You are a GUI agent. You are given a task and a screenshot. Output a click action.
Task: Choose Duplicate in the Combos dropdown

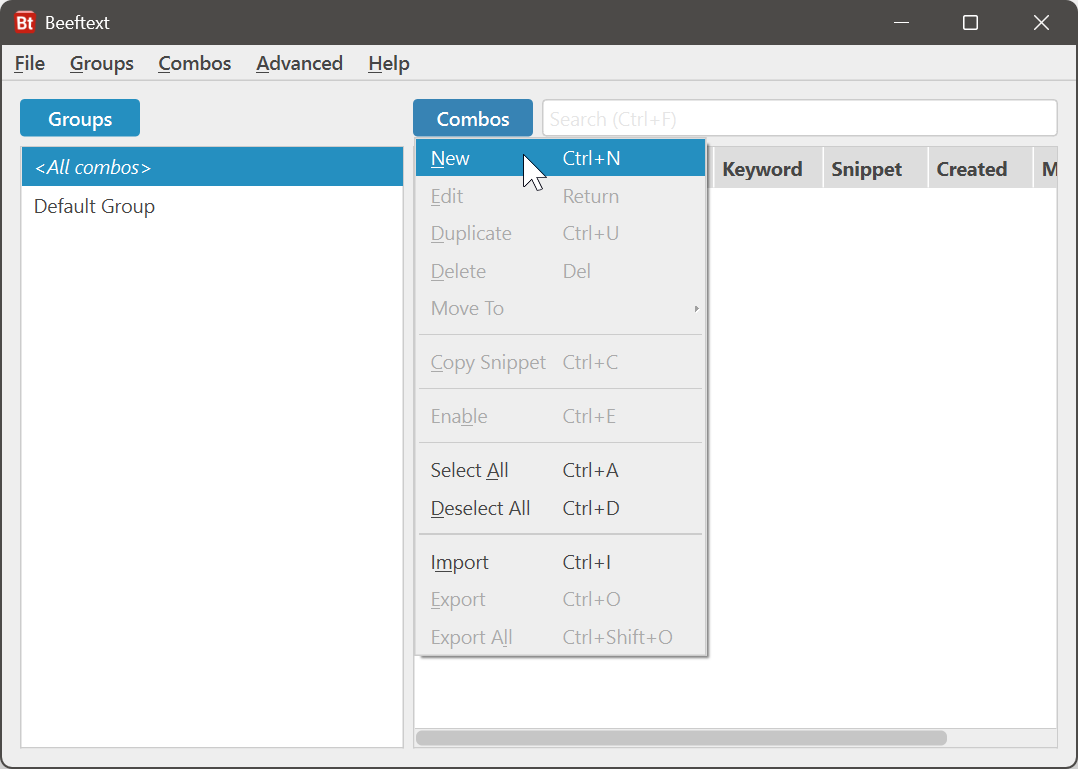click(561, 234)
